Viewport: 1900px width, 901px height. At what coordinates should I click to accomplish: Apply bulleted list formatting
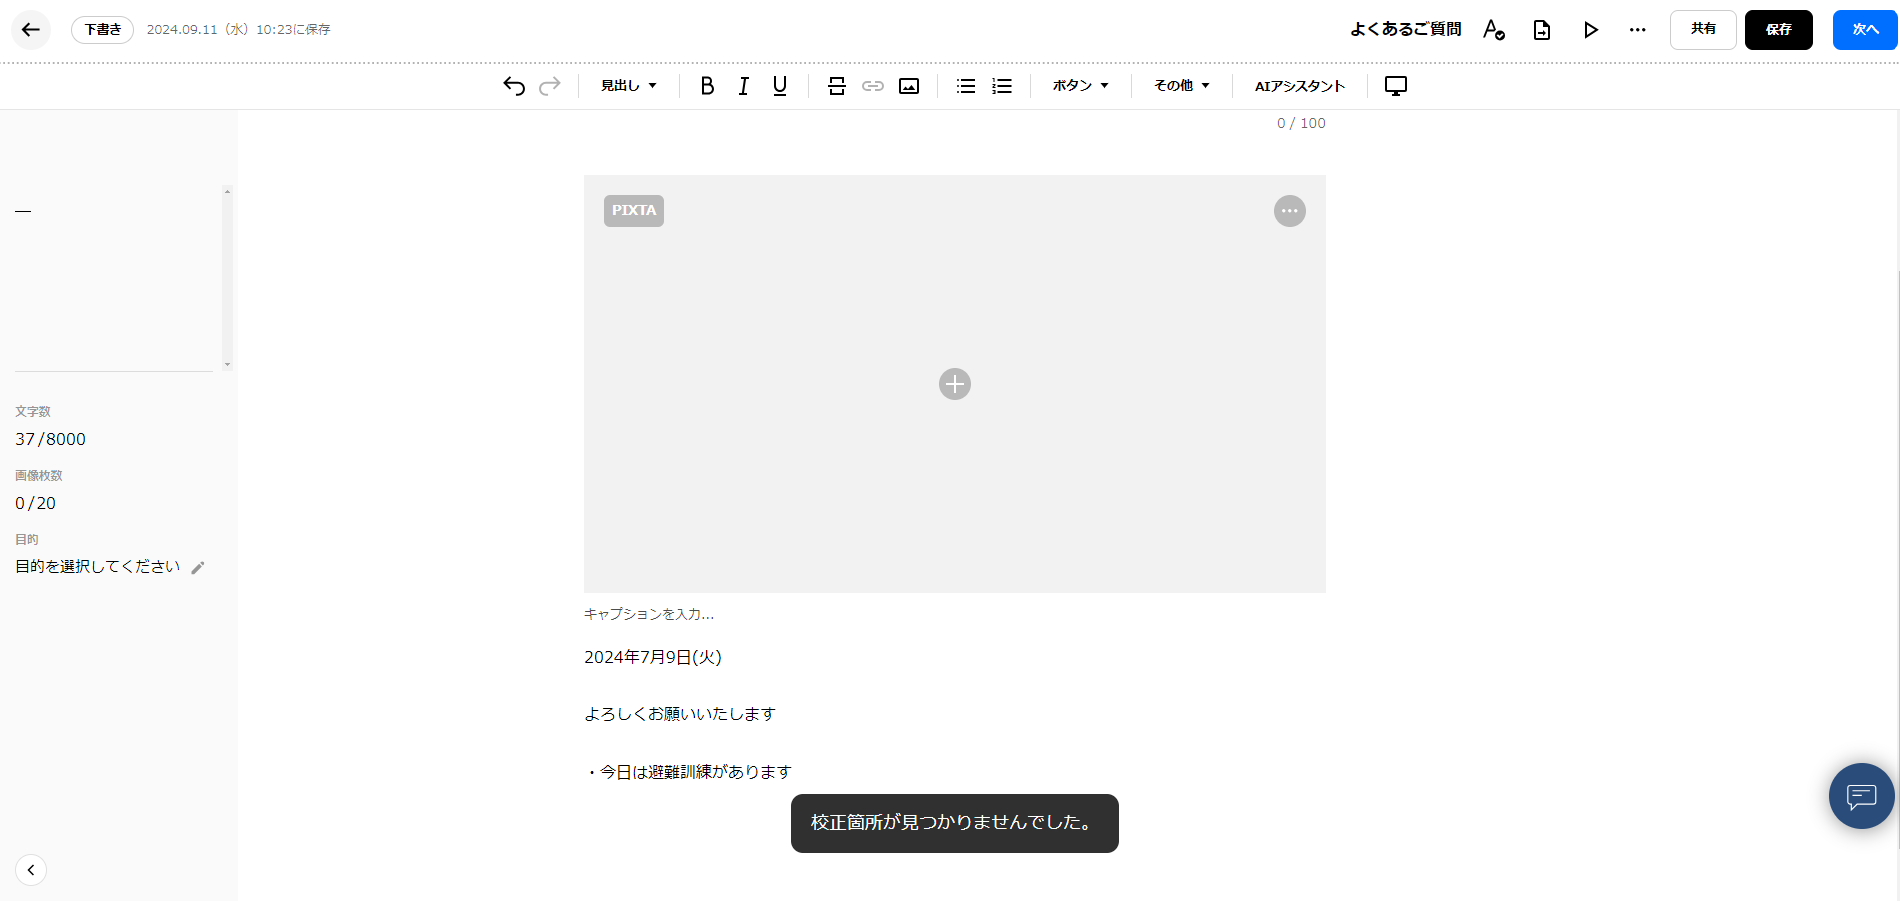click(x=966, y=86)
